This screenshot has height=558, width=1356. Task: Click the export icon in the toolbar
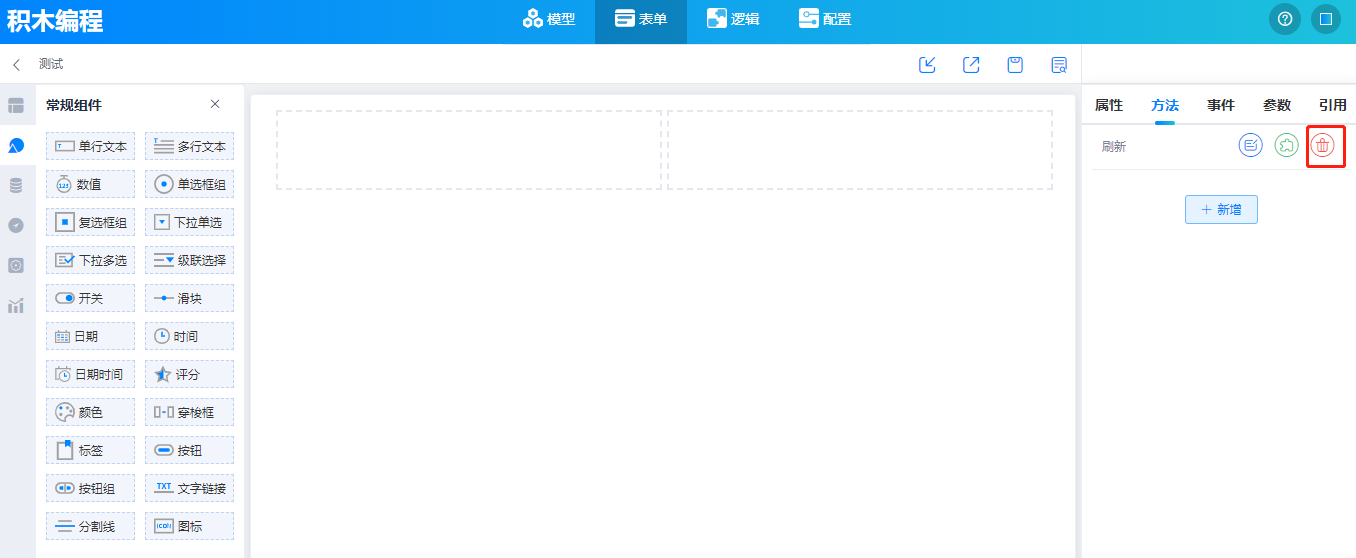tap(971, 65)
